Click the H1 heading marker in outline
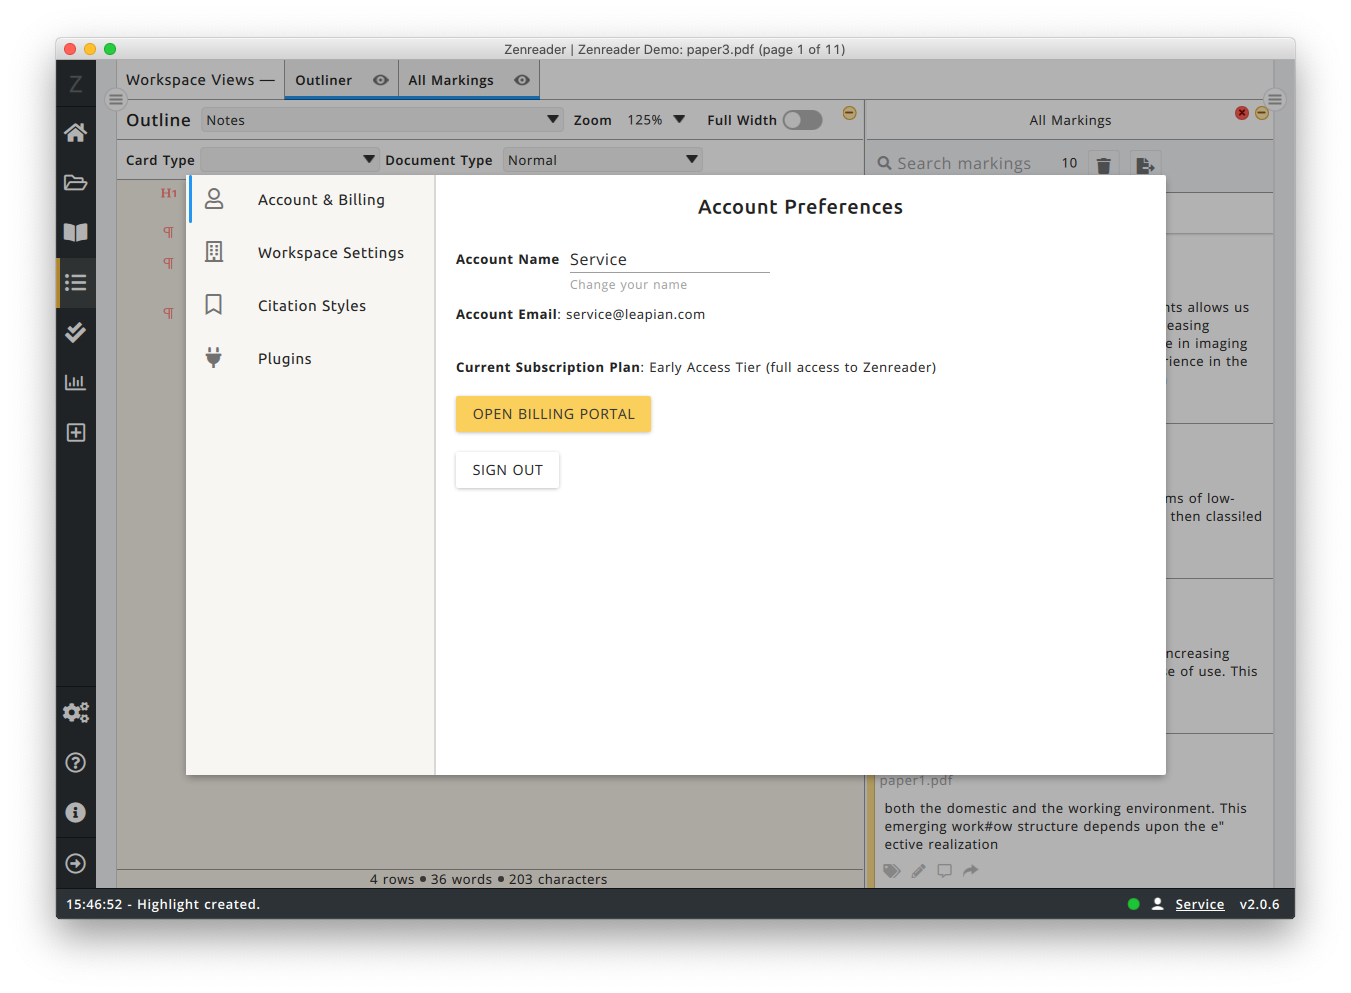This screenshot has width=1351, height=993. 169,193
